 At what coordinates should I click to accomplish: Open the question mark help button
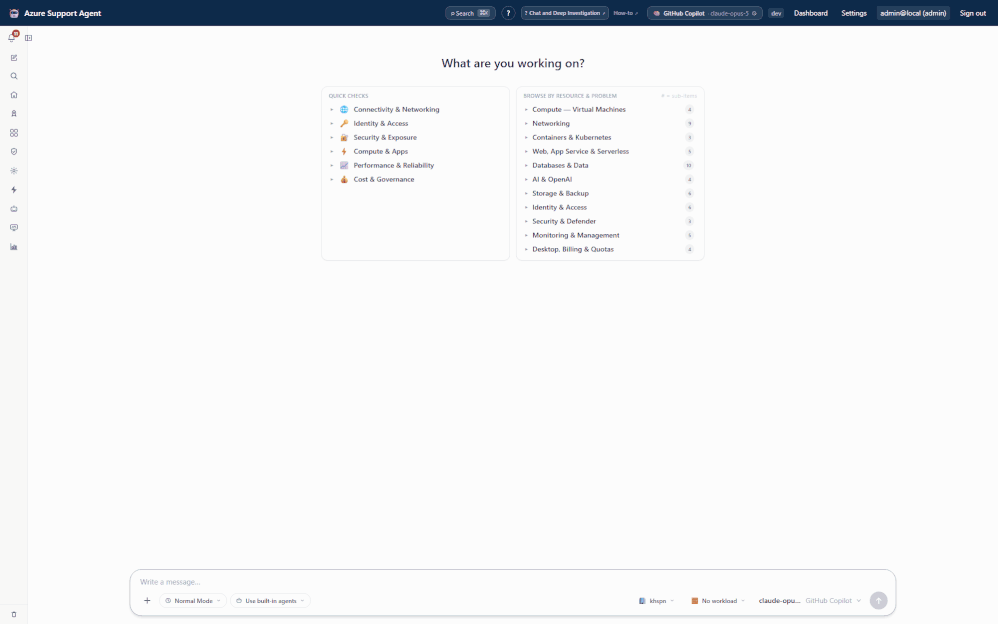[508, 13]
